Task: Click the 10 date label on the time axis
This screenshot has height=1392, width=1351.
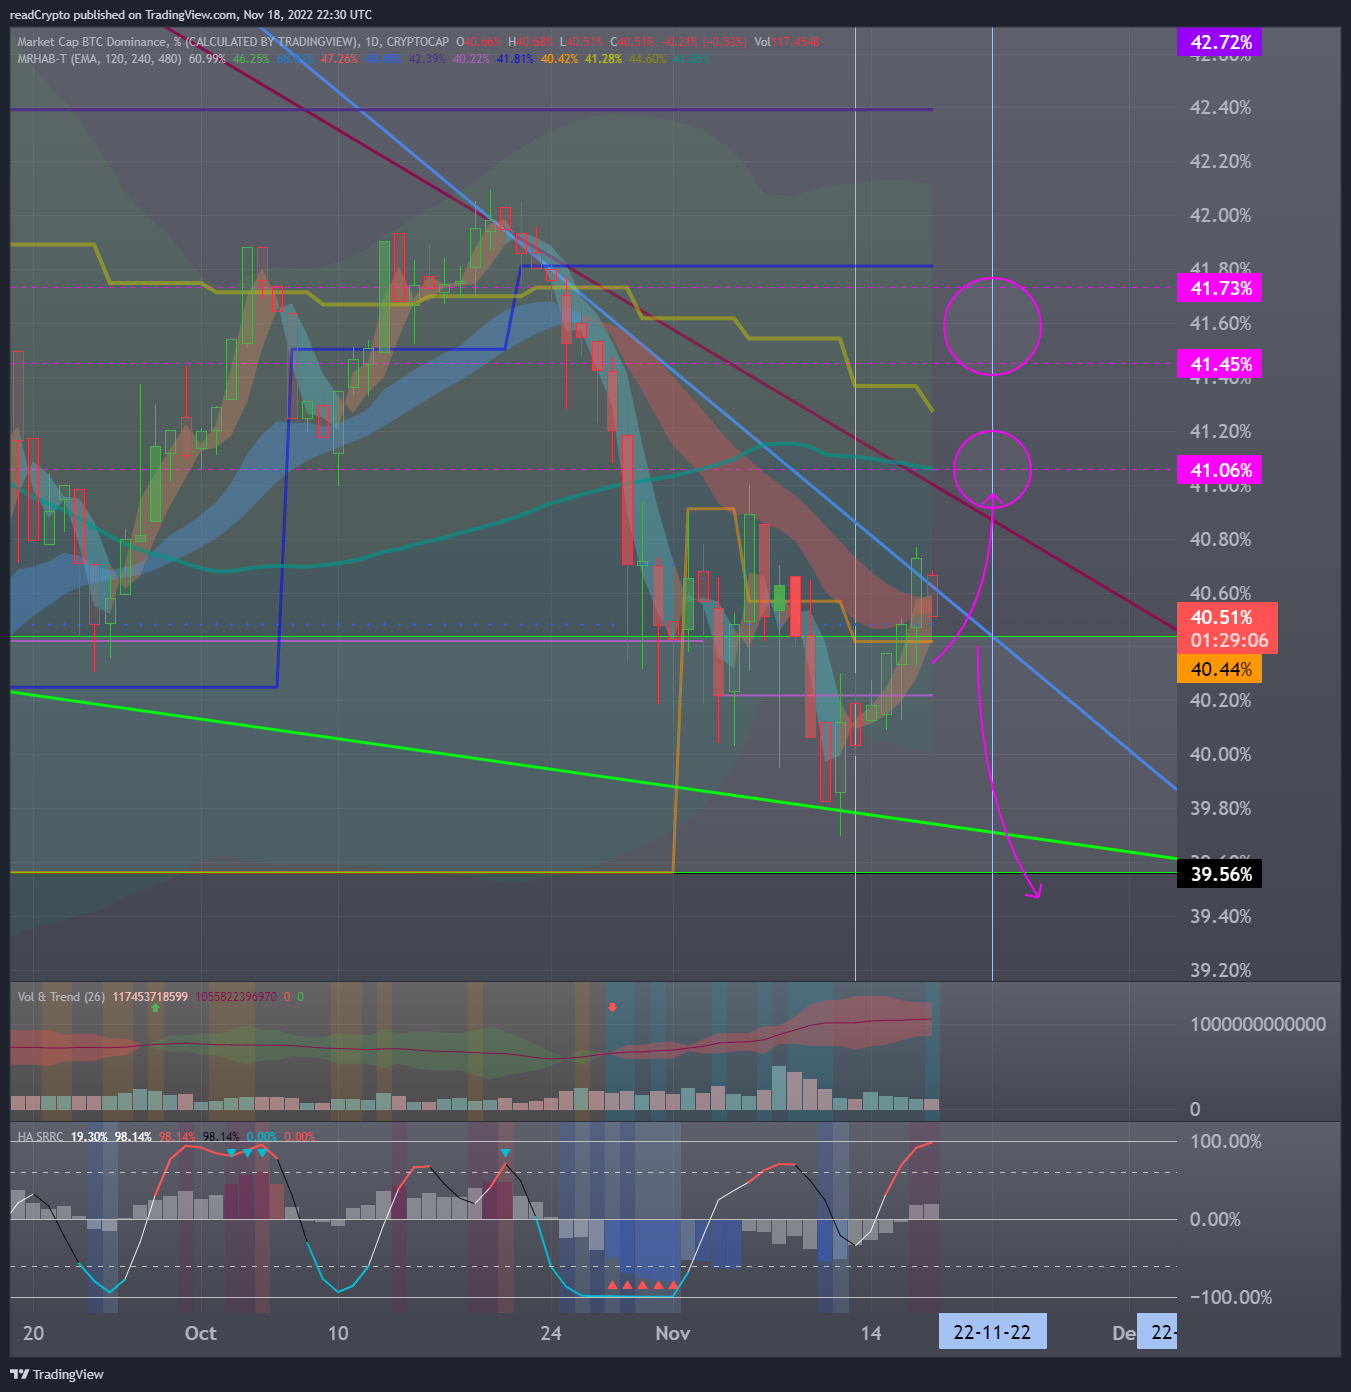Action: click(338, 1333)
